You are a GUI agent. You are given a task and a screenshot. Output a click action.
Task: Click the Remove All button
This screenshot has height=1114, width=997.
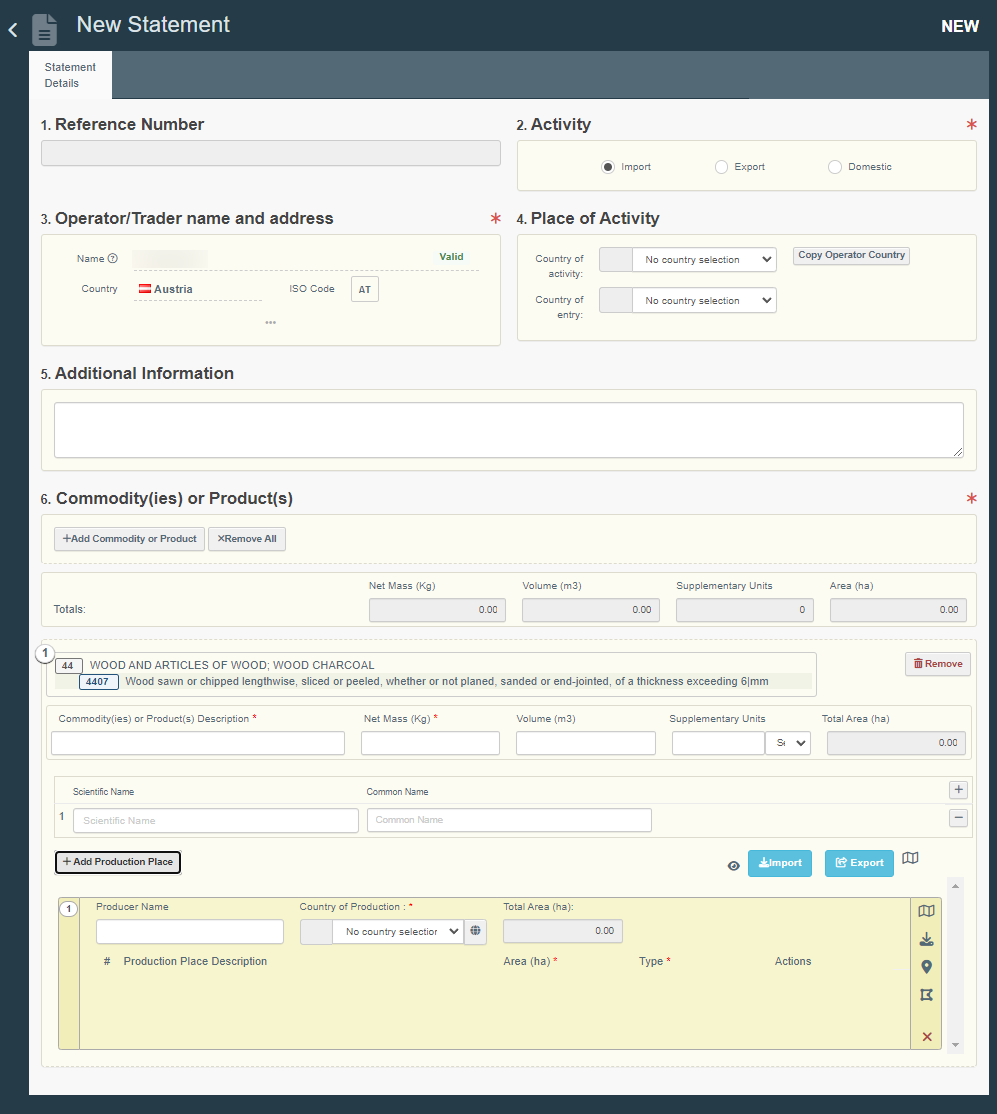(x=247, y=539)
